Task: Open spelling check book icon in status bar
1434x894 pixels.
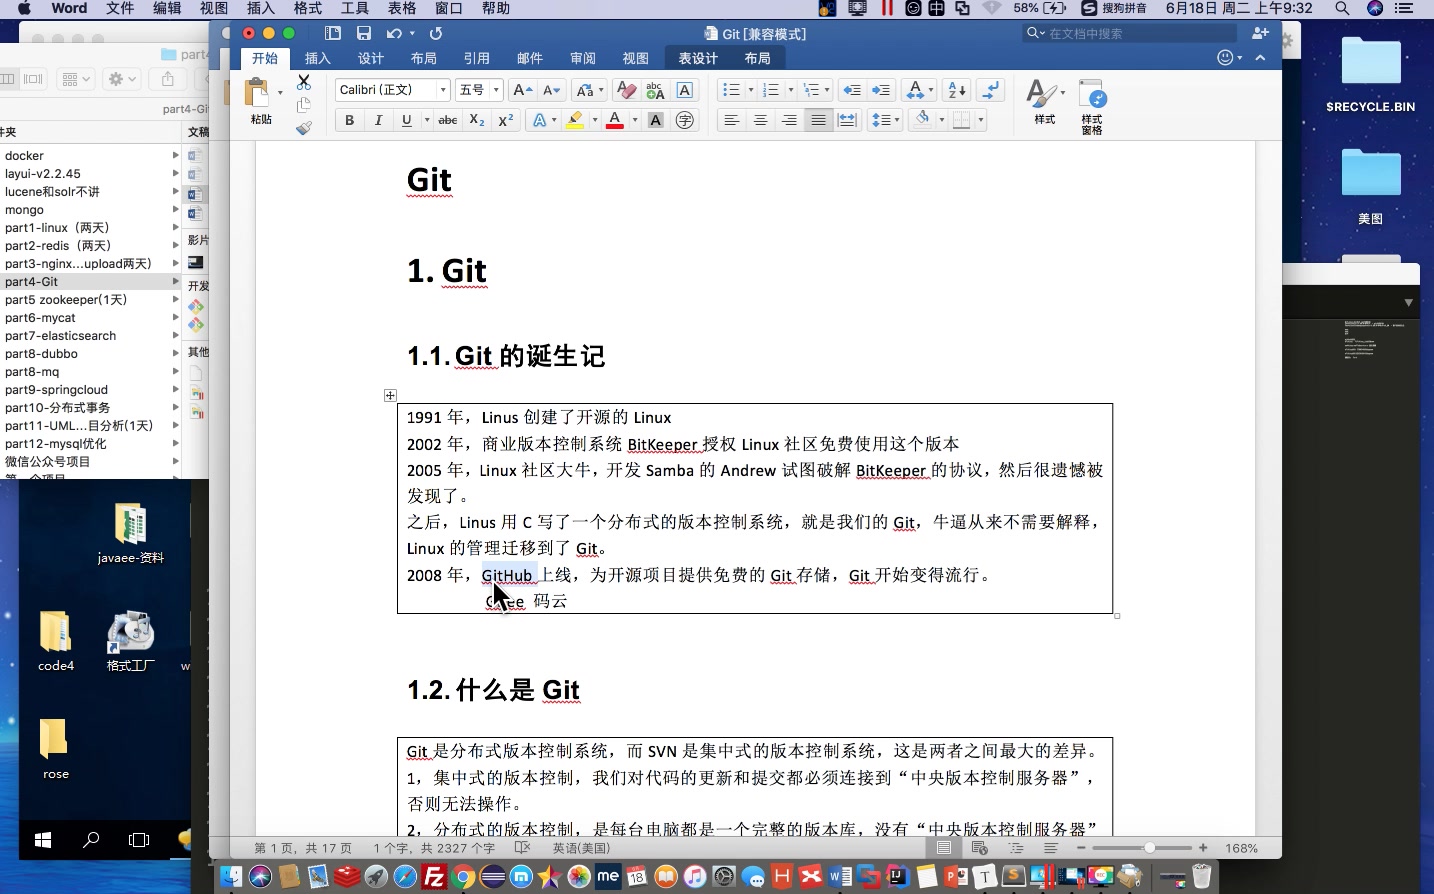Action: 522,847
